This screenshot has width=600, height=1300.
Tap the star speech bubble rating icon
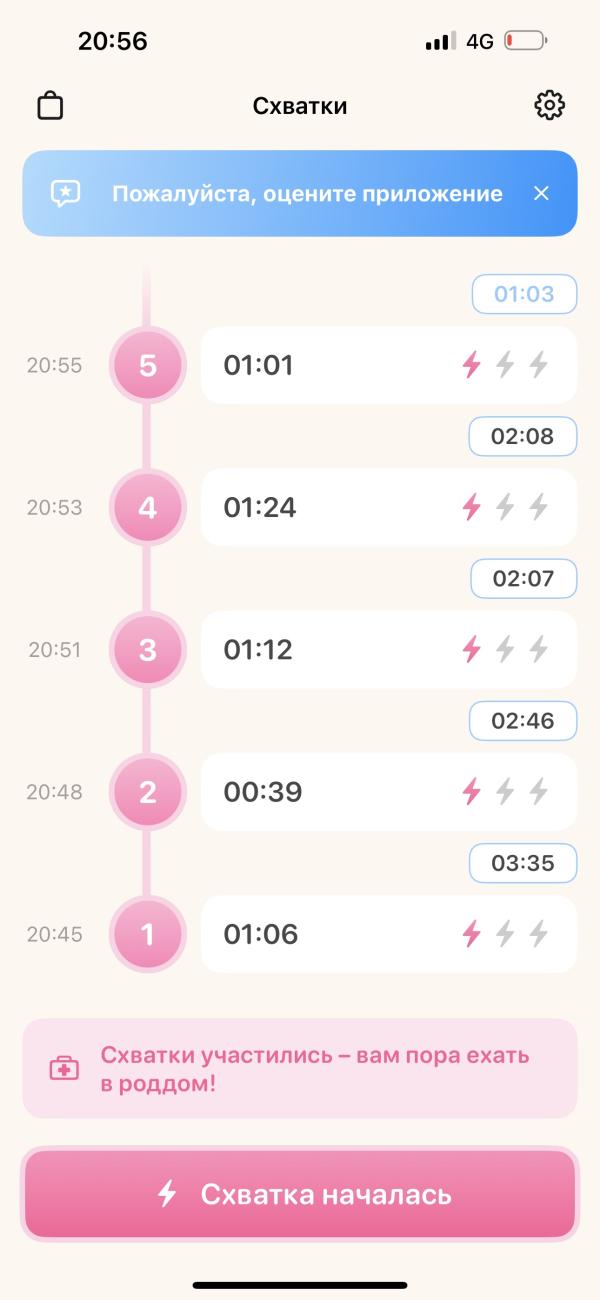coord(66,193)
